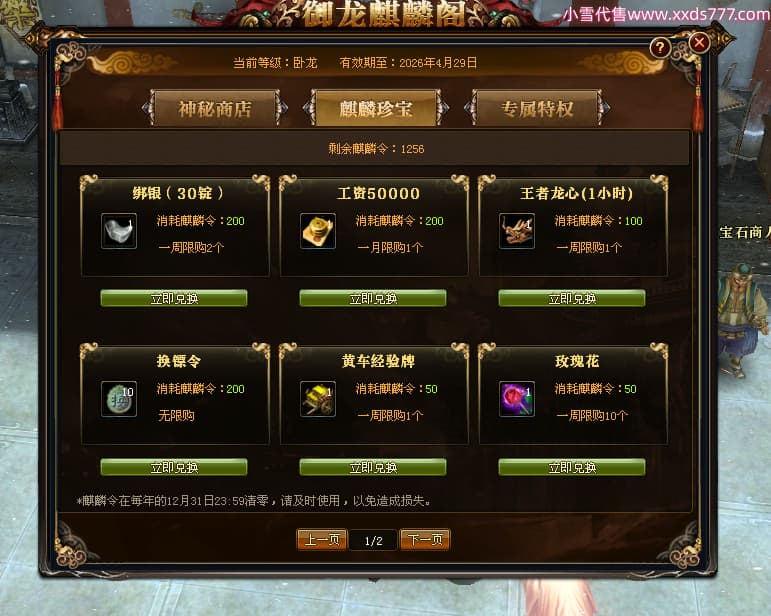Redeem 黄车经验牌 with 立即兑换 button
Viewport: 771px width, 616px height.
pos(373,467)
